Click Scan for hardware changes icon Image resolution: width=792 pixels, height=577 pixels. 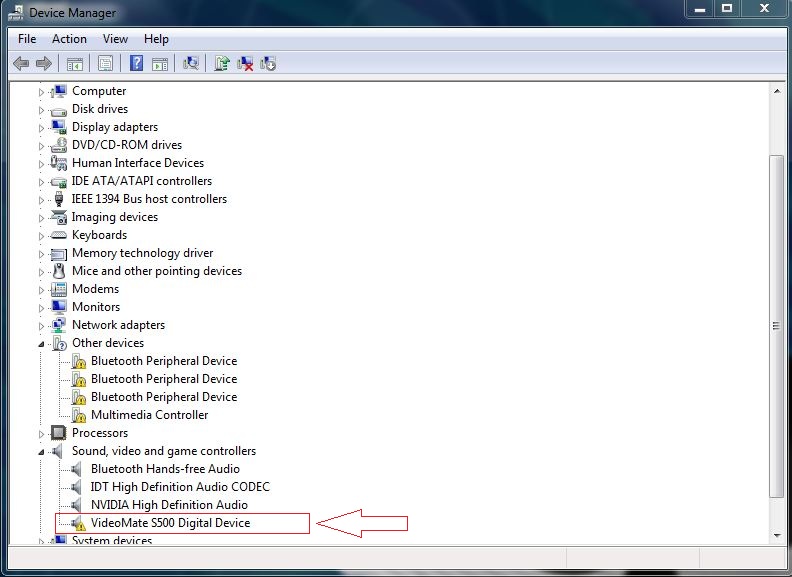coord(191,64)
